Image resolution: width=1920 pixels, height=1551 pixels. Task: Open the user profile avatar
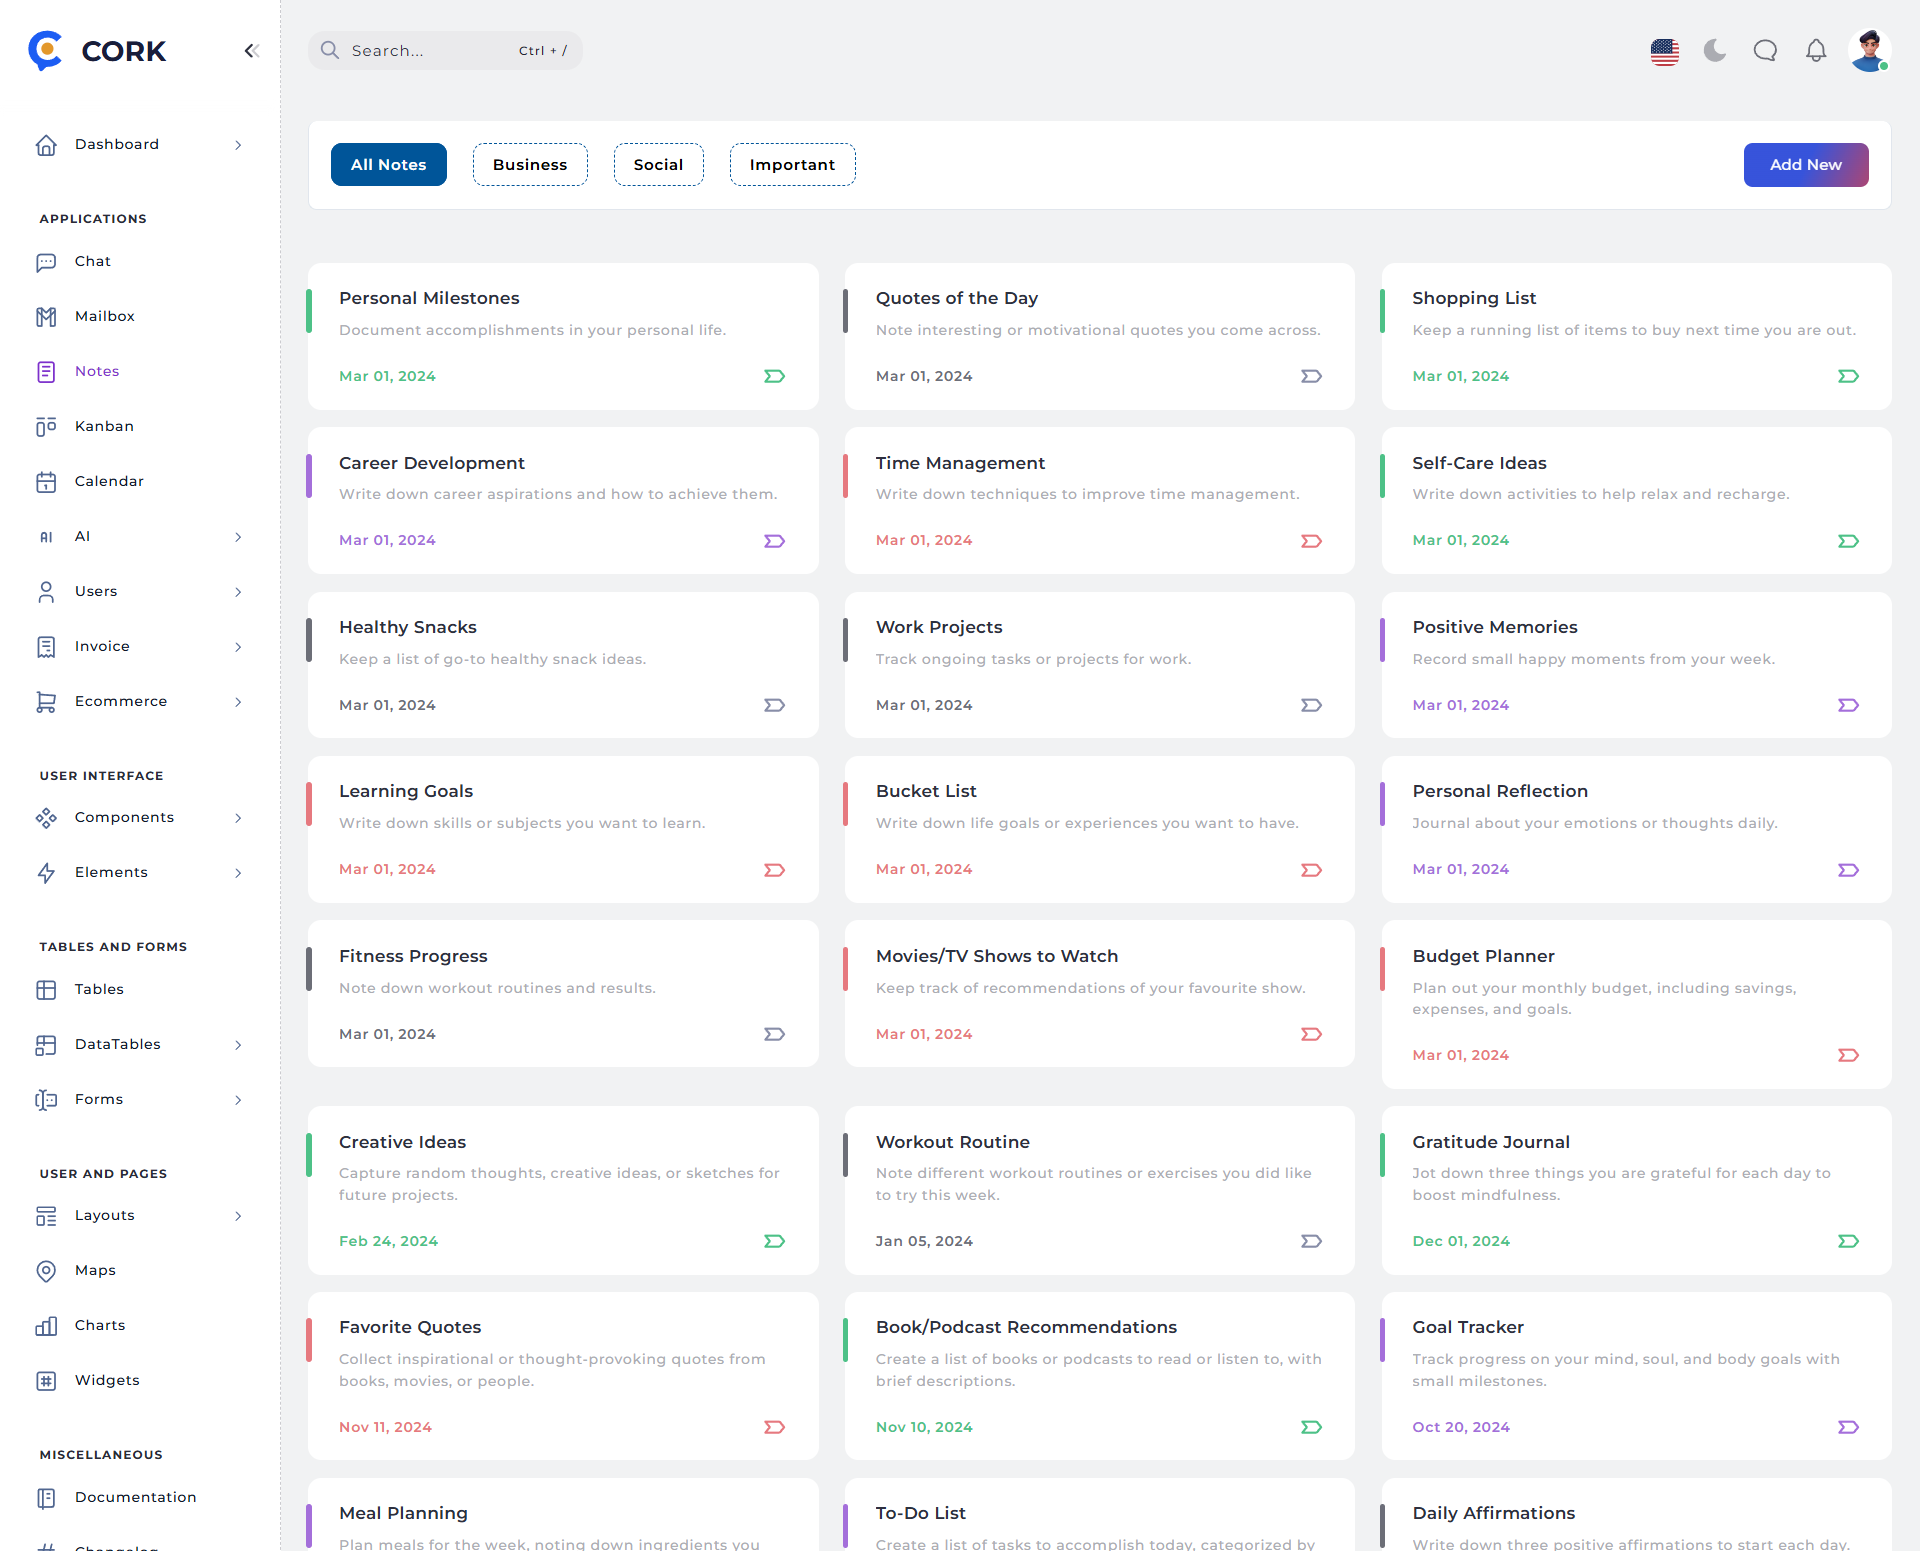[1868, 51]
